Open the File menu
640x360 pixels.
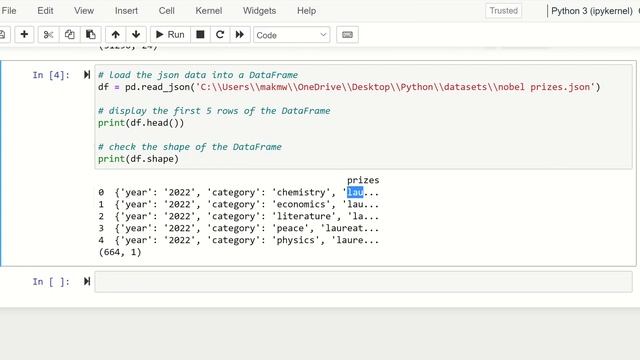point(9,11)
